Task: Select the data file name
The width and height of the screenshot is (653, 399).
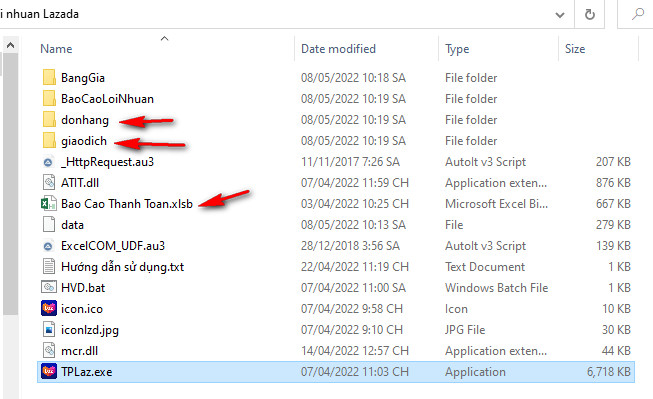Action: (x=72, y=225)
